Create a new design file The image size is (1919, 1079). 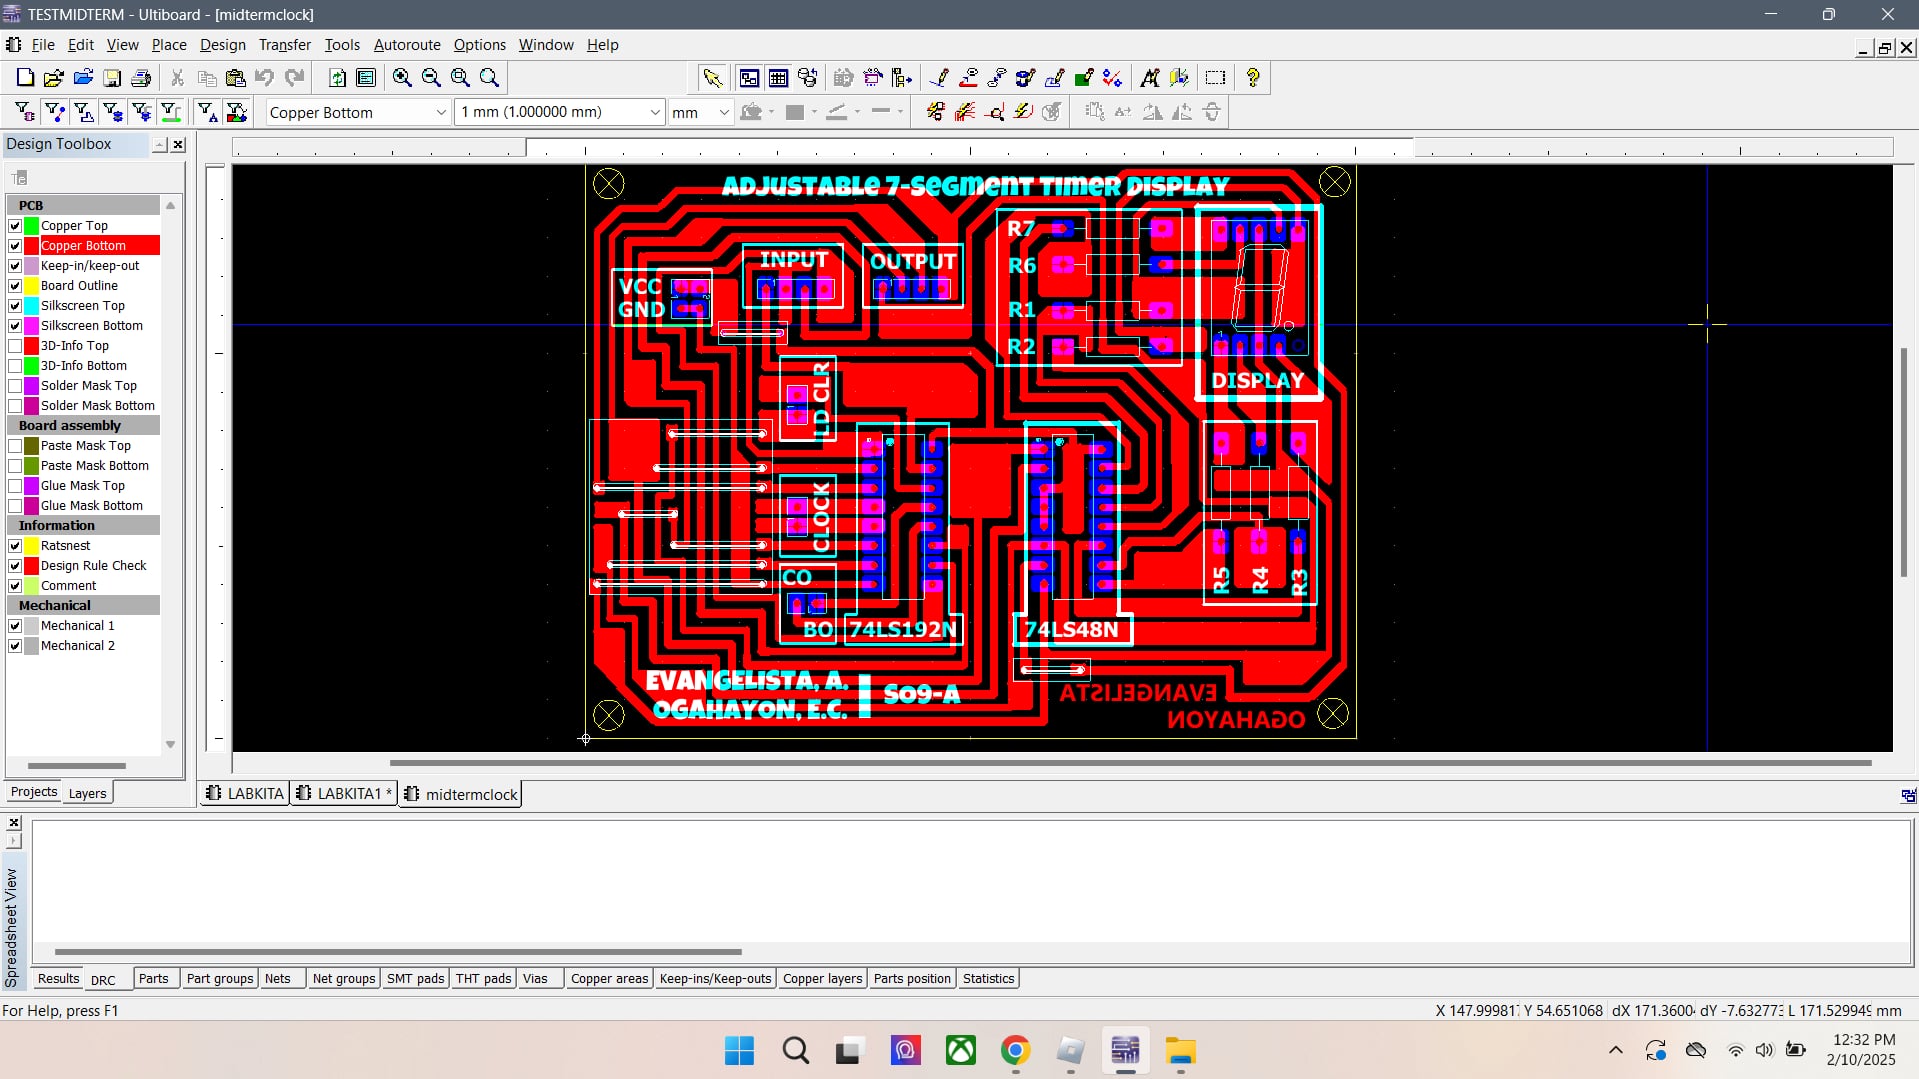(x=25, y=78)
